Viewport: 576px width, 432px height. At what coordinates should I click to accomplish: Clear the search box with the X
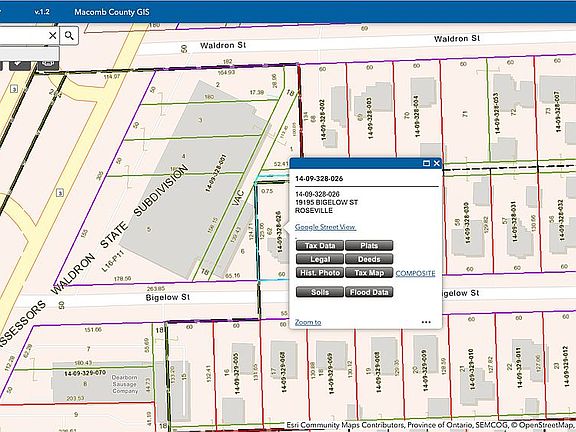[53, 36]
